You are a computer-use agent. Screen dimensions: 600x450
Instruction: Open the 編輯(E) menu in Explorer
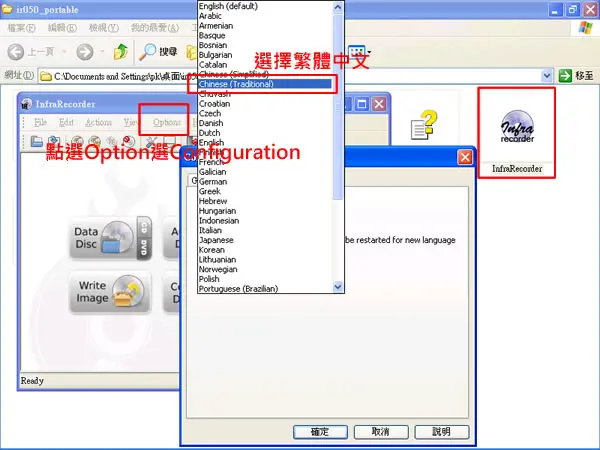pyautogui.click(x=62, y=28)
